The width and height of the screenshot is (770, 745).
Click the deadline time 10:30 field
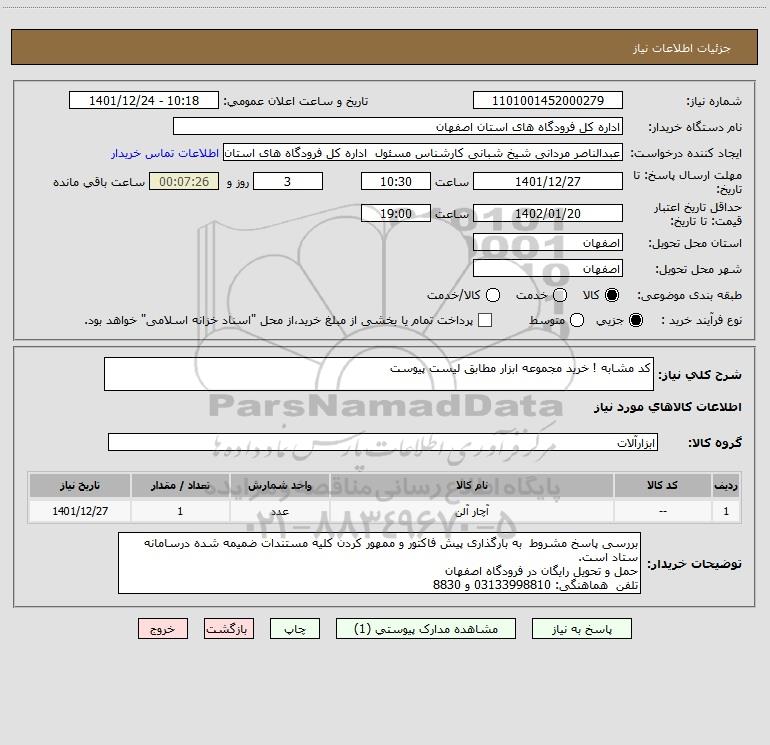396,181
